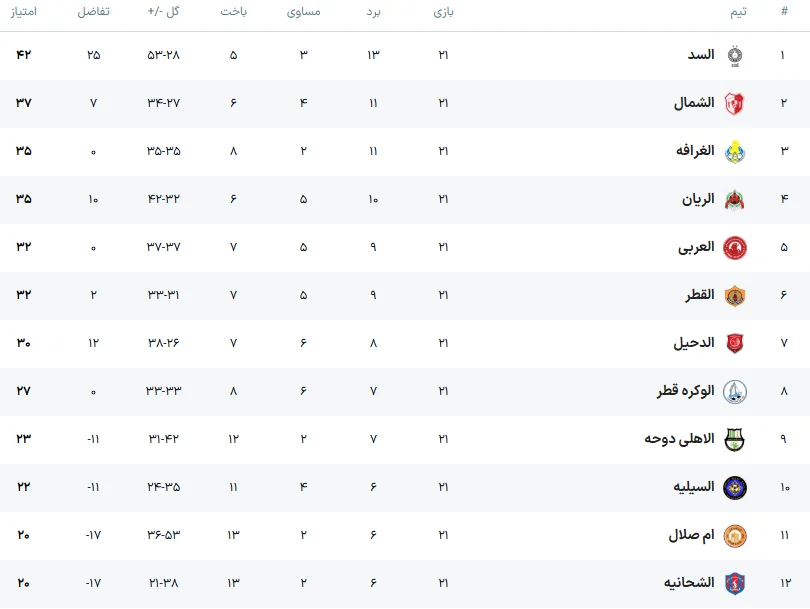The width and height of the screenshot is (810, 609).
Task: Click the الغرافه yellow-blue crest
Action: click(x=735, y=152)
